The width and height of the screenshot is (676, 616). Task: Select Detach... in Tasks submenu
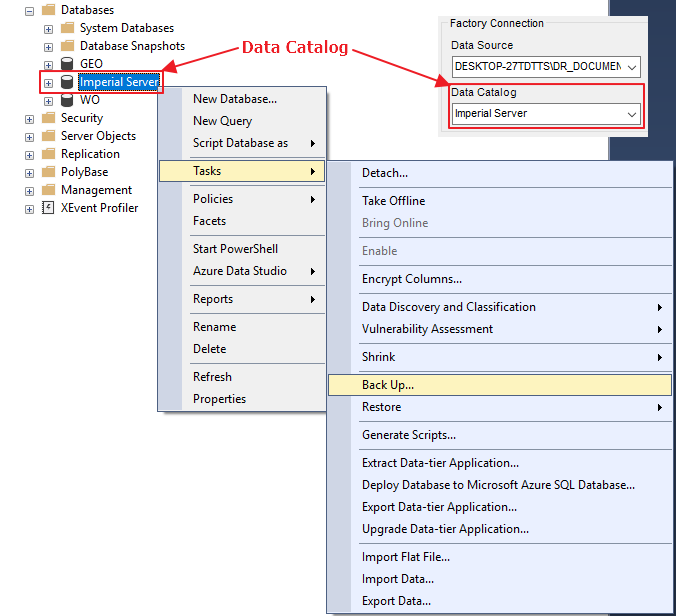click(500, 173)
